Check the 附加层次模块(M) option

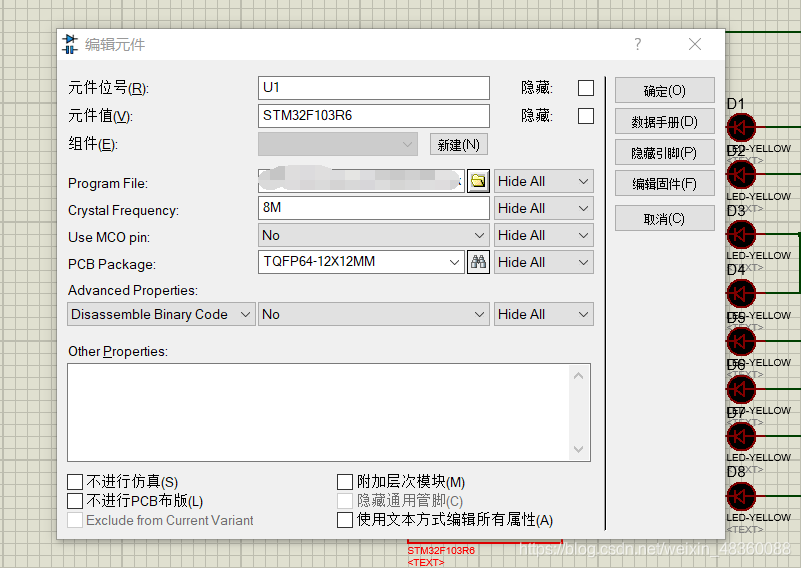pyautogui.click(x=345, y=482)
